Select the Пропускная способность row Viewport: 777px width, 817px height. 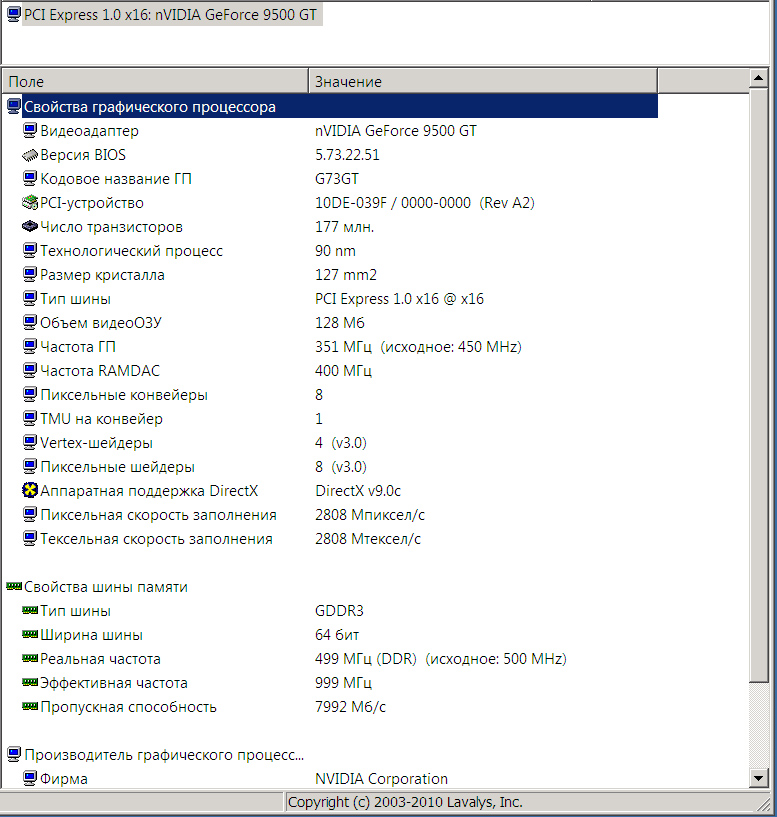pos(128,707)
